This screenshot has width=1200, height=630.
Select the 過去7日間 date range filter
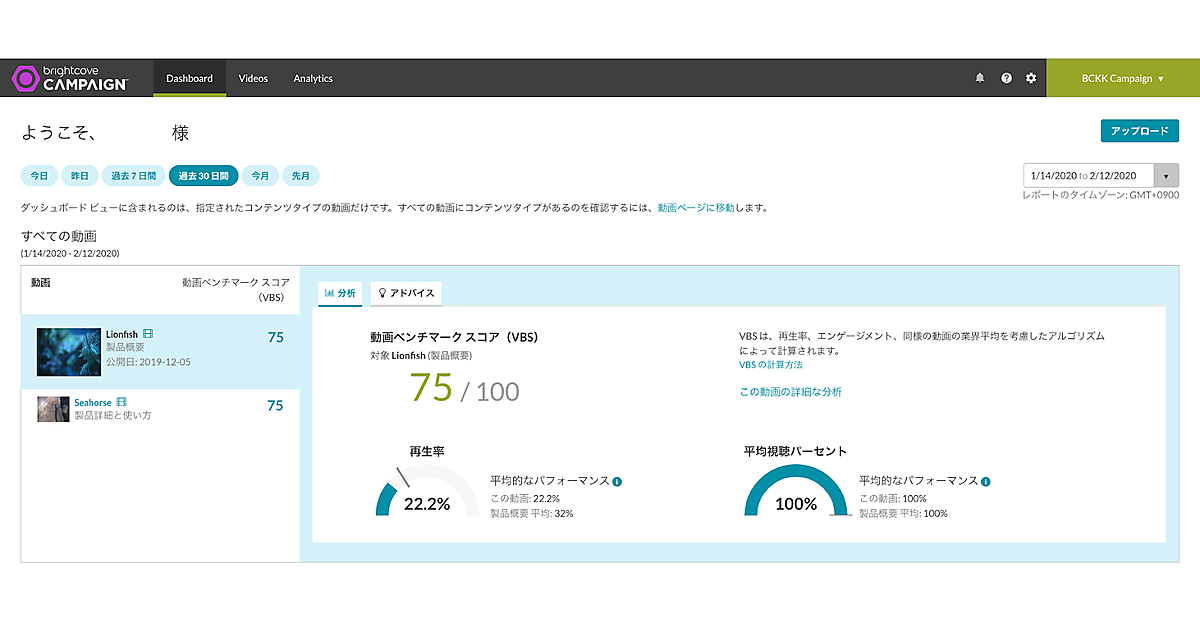(x=133, y=176)
